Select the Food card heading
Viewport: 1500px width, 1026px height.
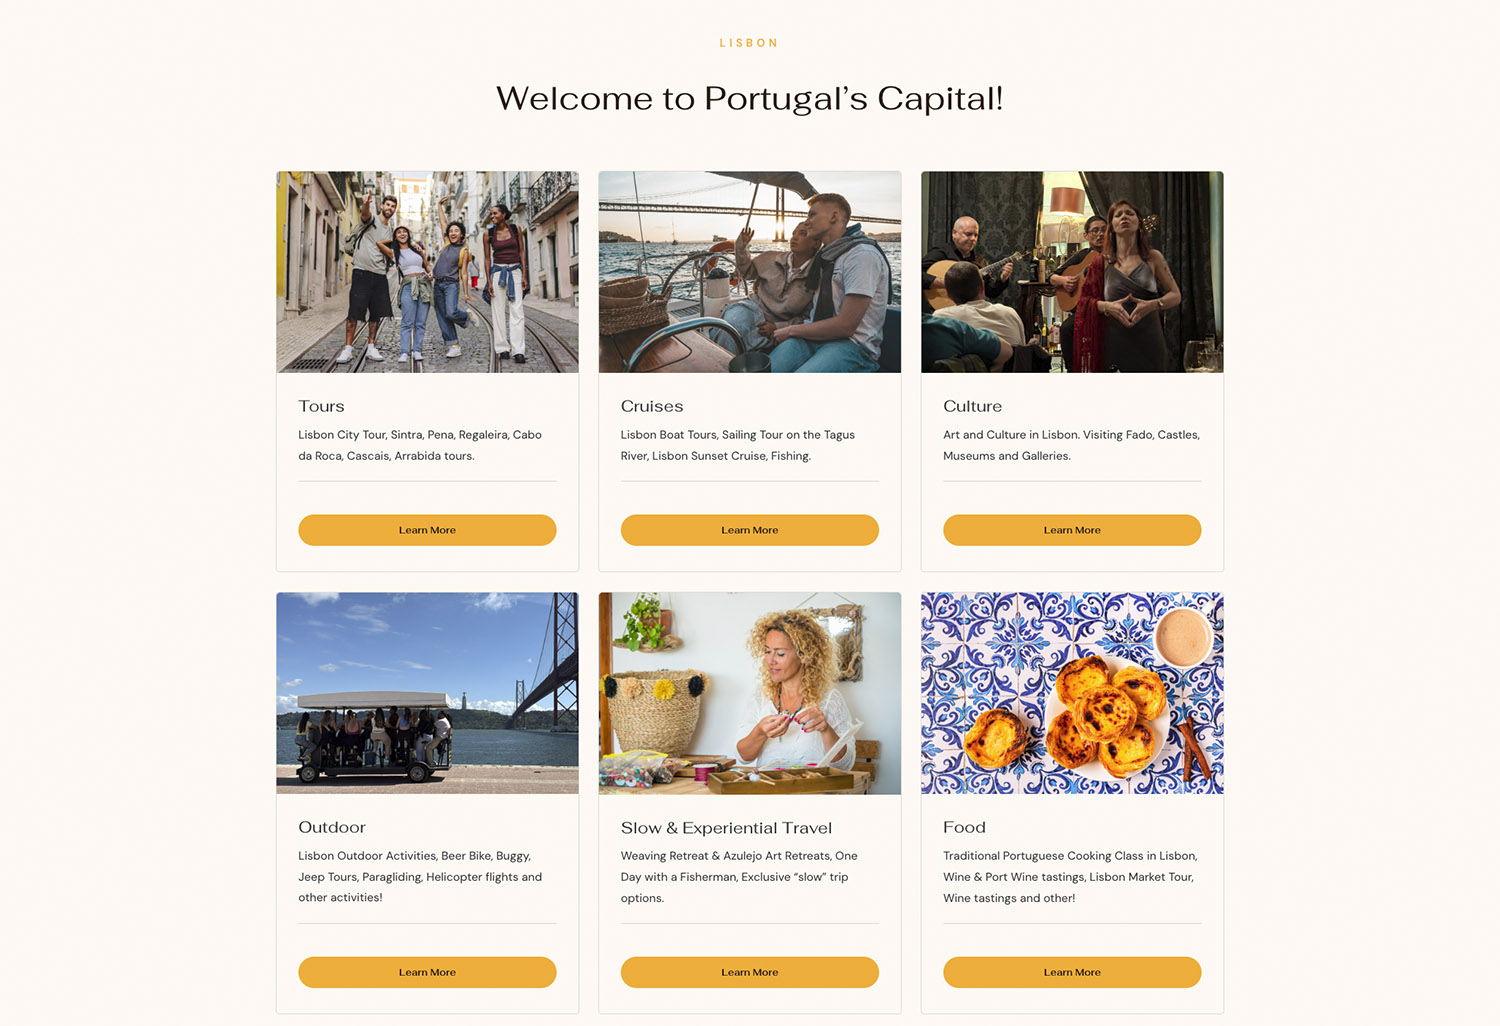click(964, 827)
